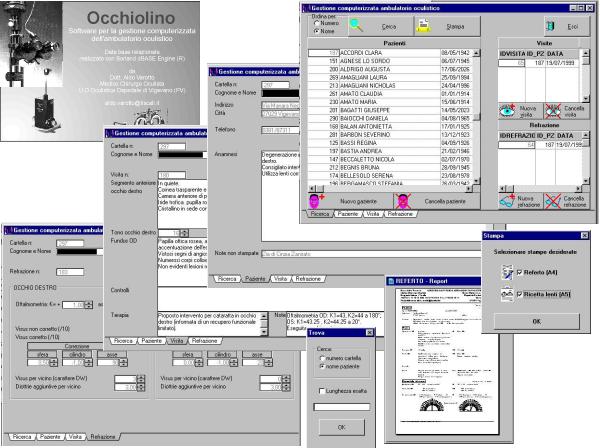Click the REFERTO Report window title icon
The height and width of the screenshot is (448, 600).
pos(391,281)
